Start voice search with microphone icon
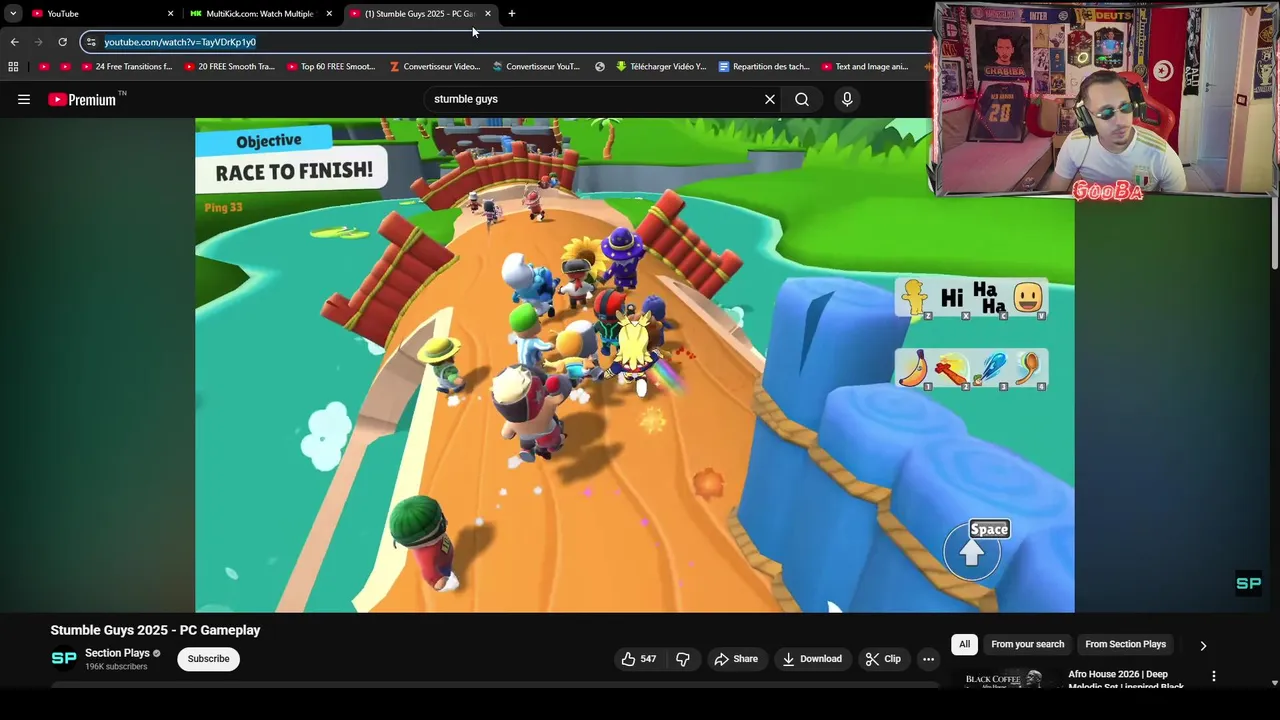 click(847, 99)
